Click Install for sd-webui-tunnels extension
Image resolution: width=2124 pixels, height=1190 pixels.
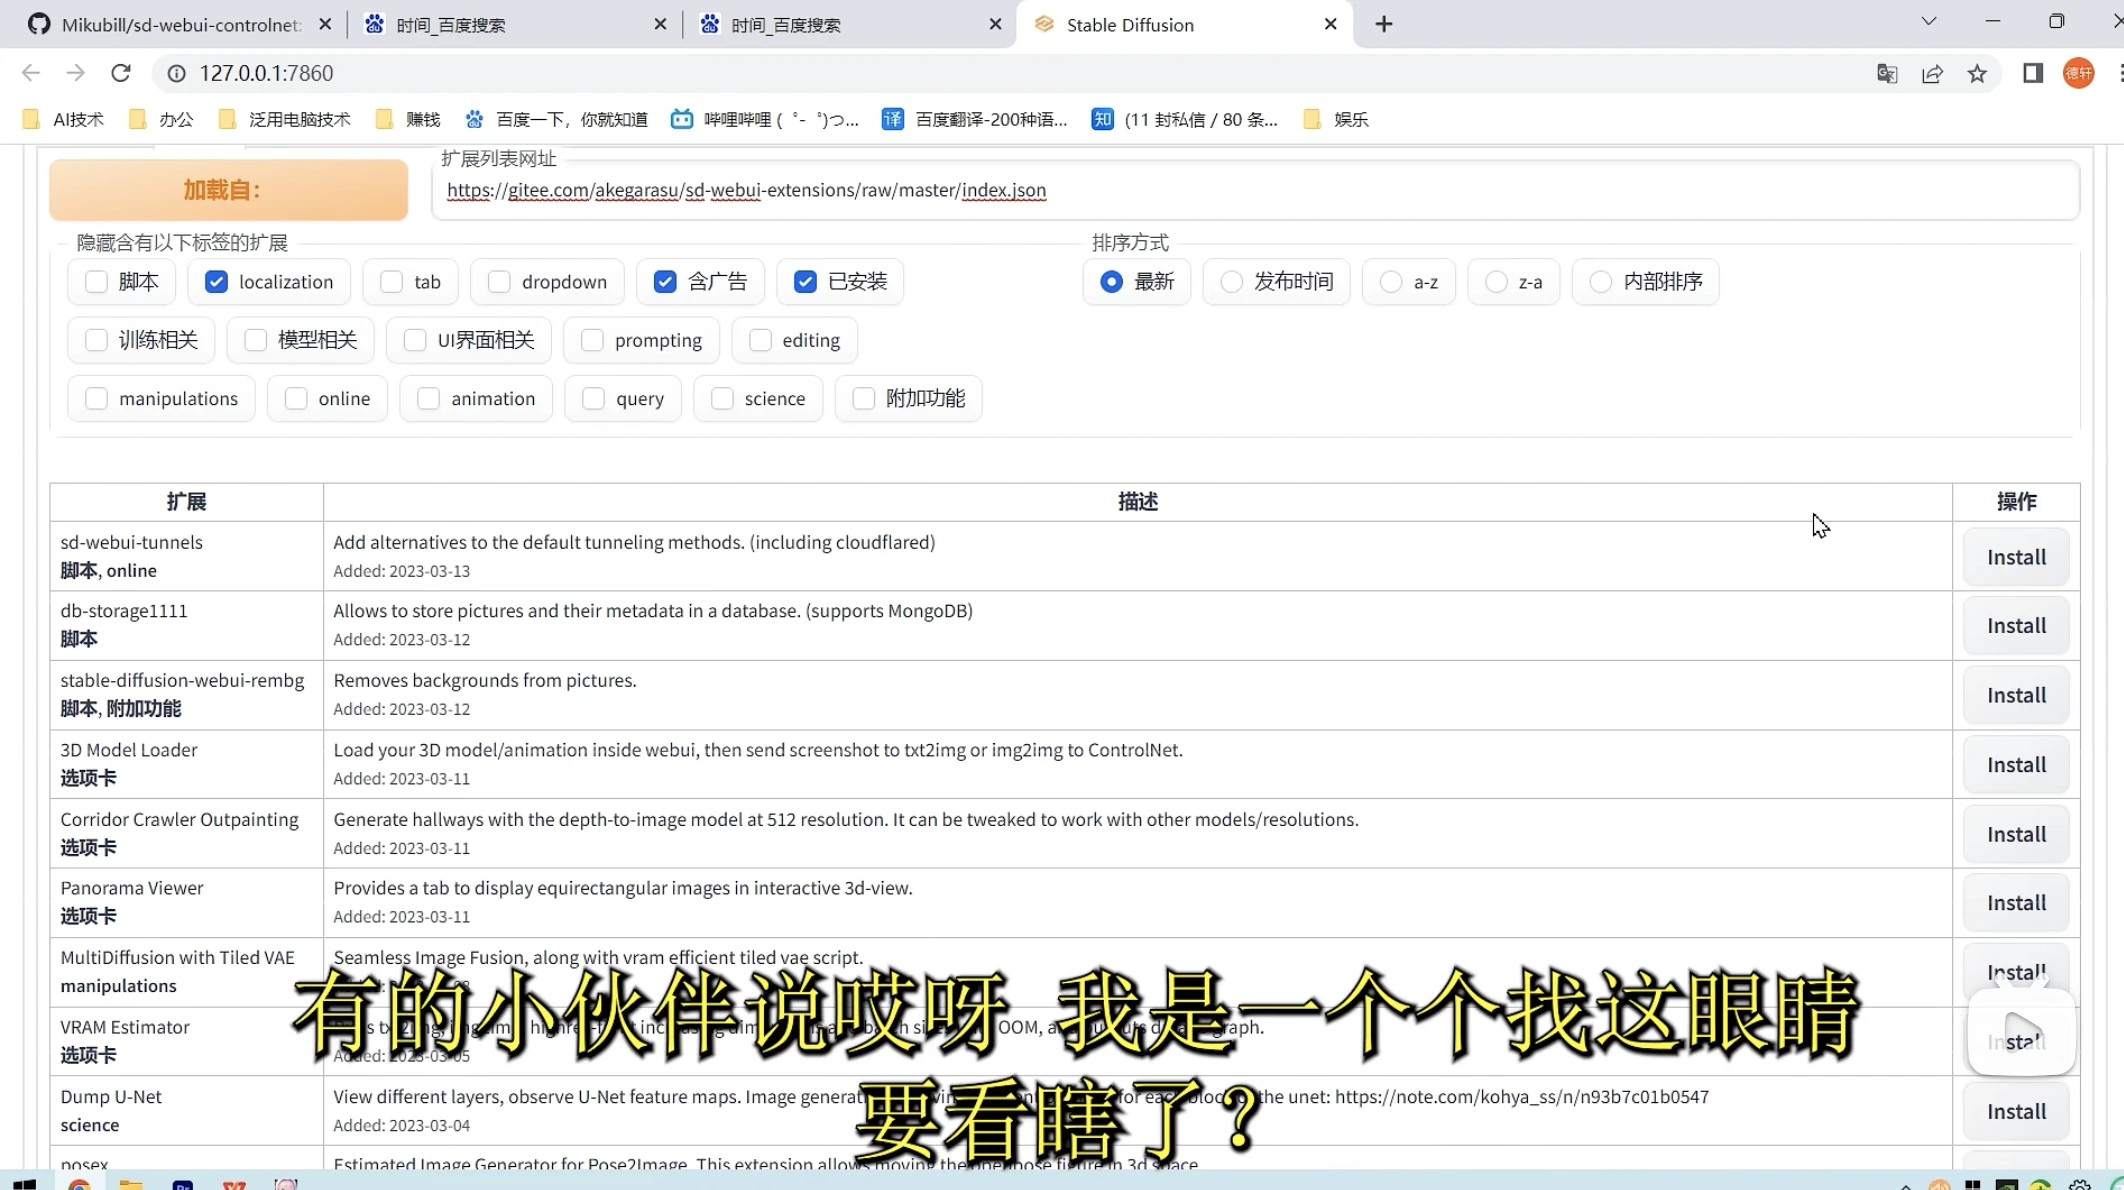click(2016, 556)
